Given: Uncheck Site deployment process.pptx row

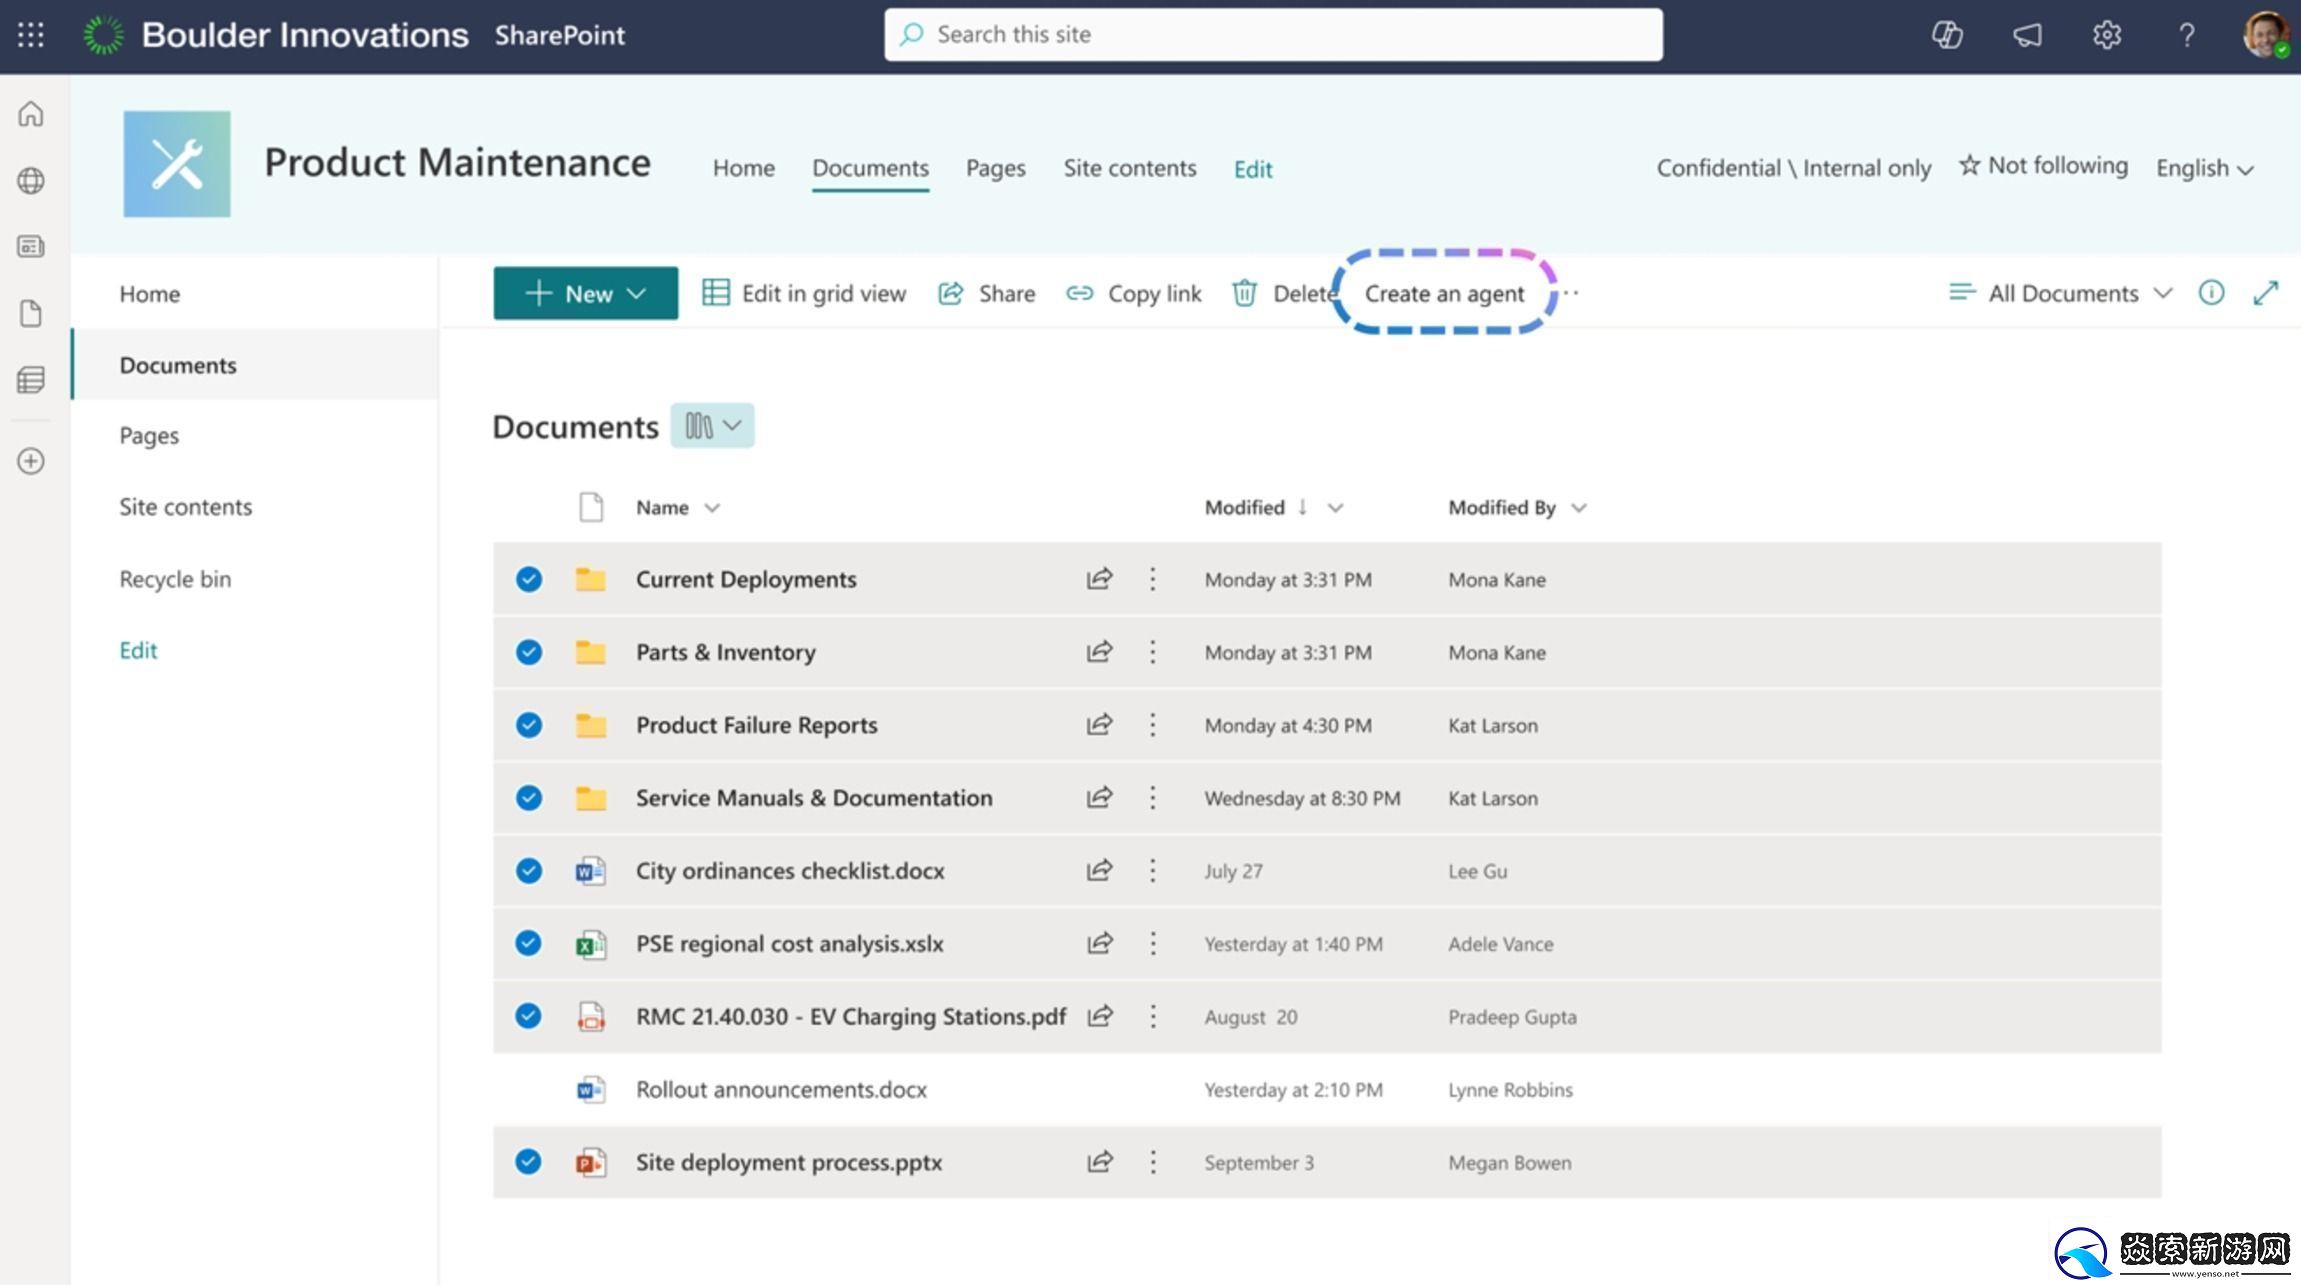Looking at the screenshot, I should (529, 1162).
